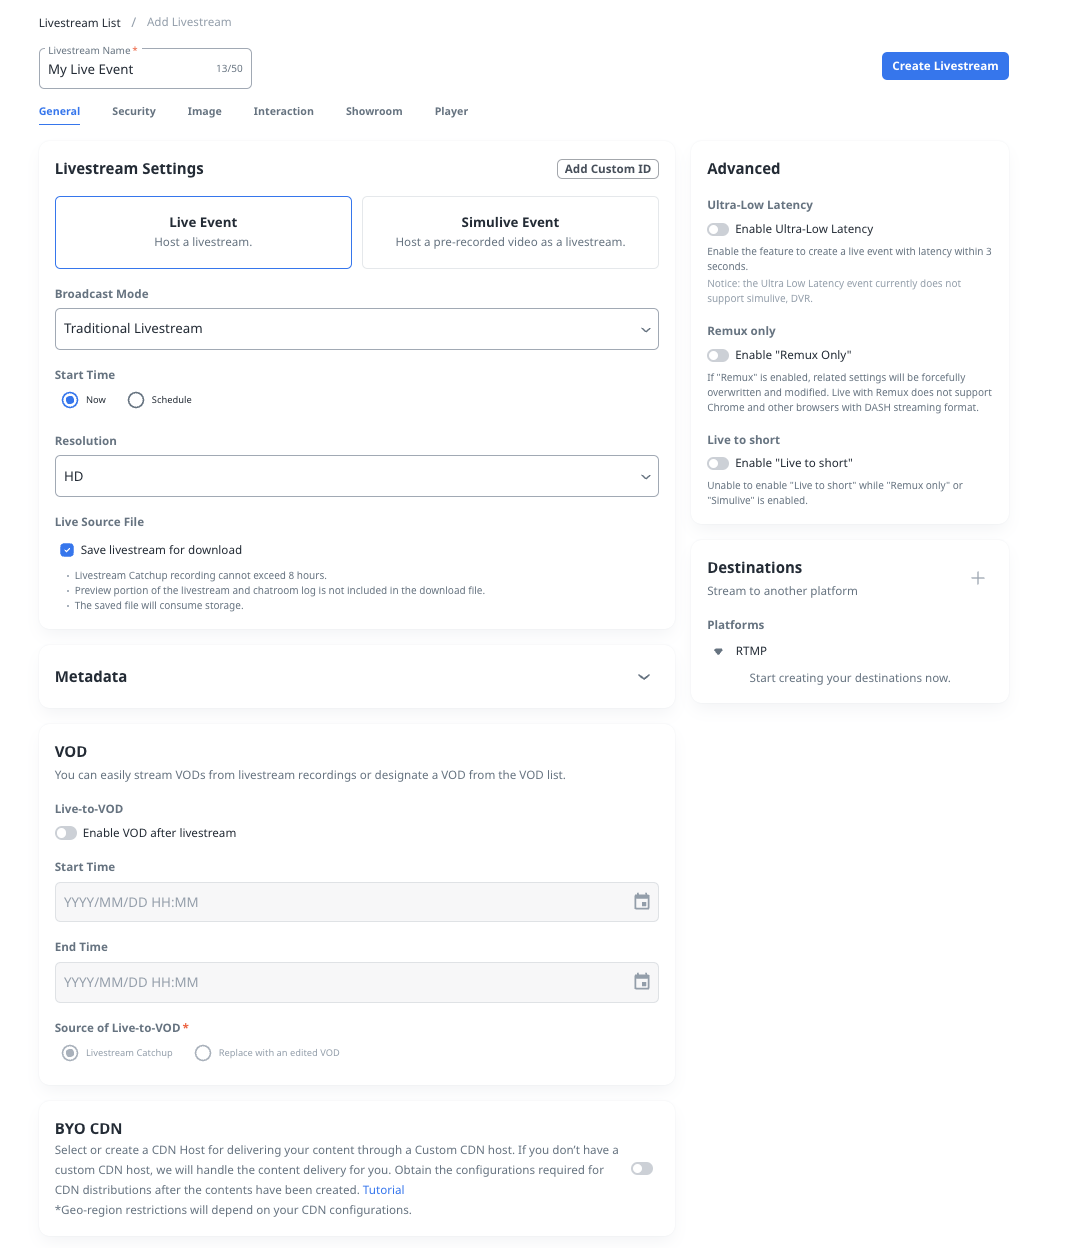
Task: Click the plus icon to add destination
Action: 977,578
